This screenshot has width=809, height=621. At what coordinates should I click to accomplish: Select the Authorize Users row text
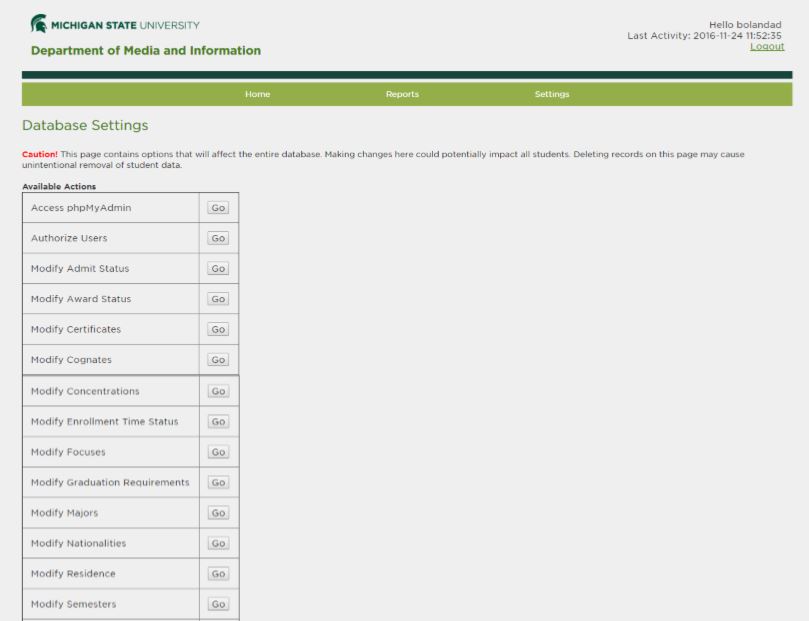(69, 238)
